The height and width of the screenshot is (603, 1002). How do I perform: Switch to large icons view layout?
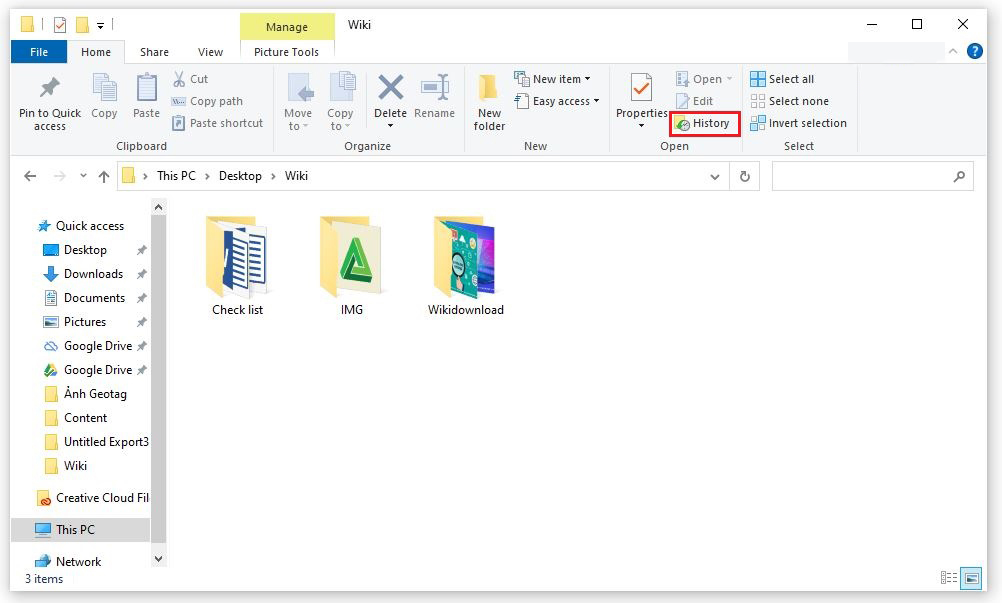tap(972, 577)
